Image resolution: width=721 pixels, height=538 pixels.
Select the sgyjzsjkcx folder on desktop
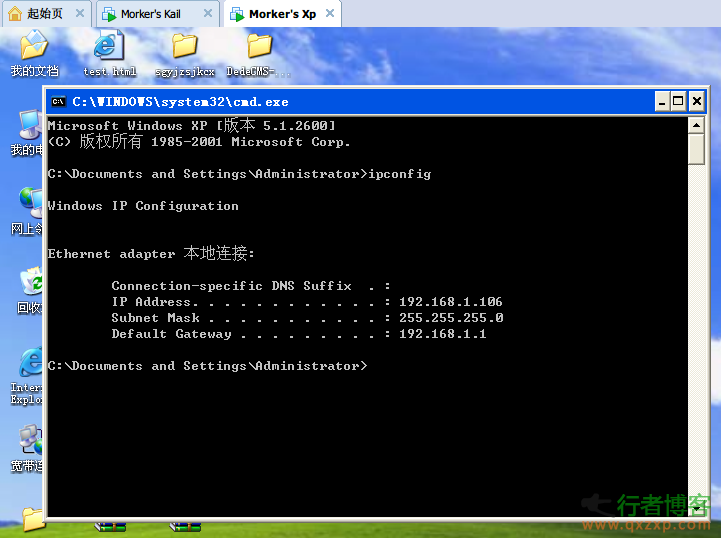[x=185, y=54]
